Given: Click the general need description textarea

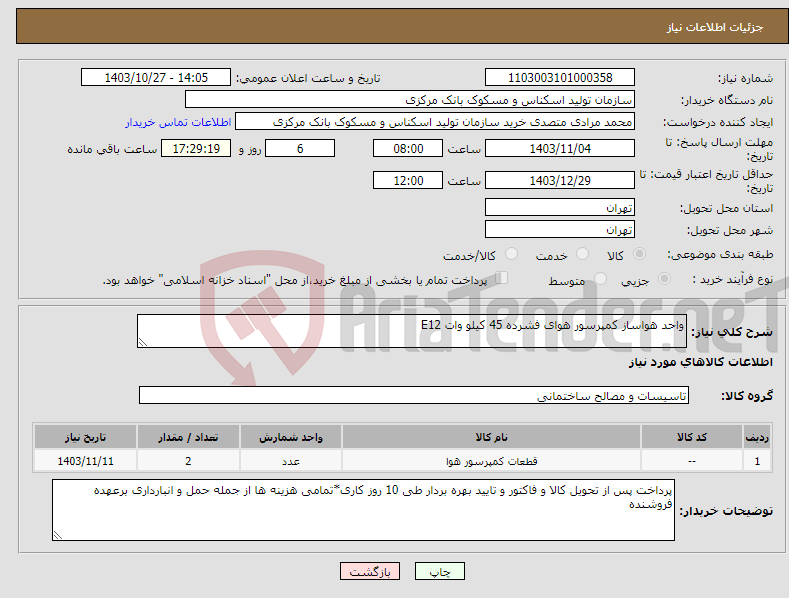Looking at the screenshot, I should [x=412, y=331].
